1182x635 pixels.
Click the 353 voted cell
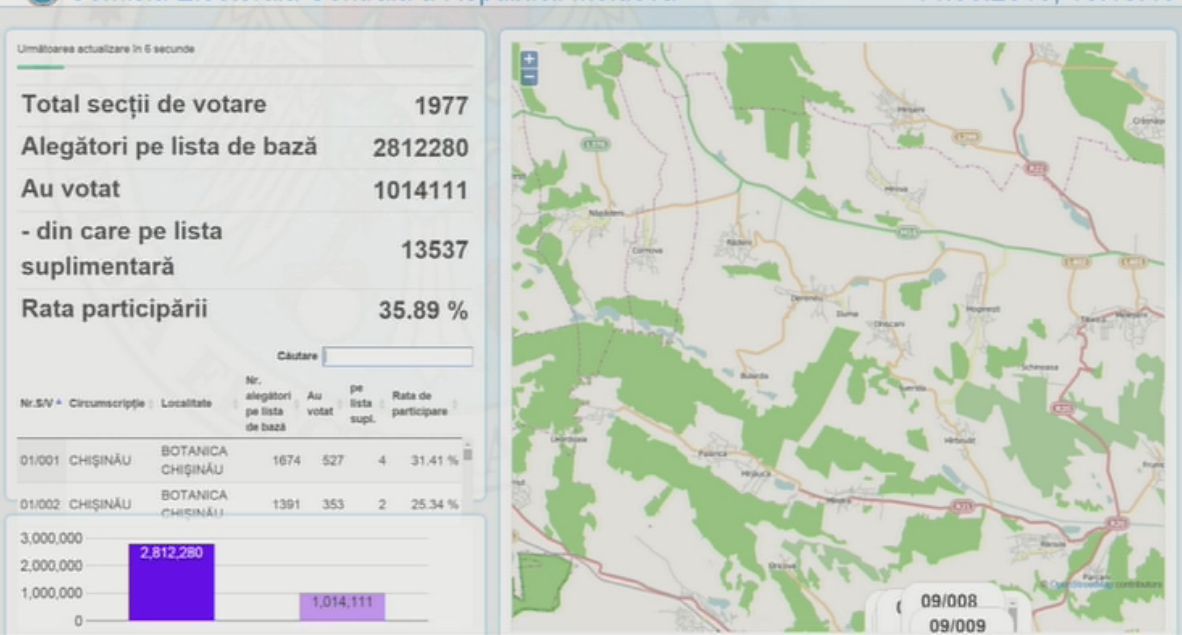point(333,504)
